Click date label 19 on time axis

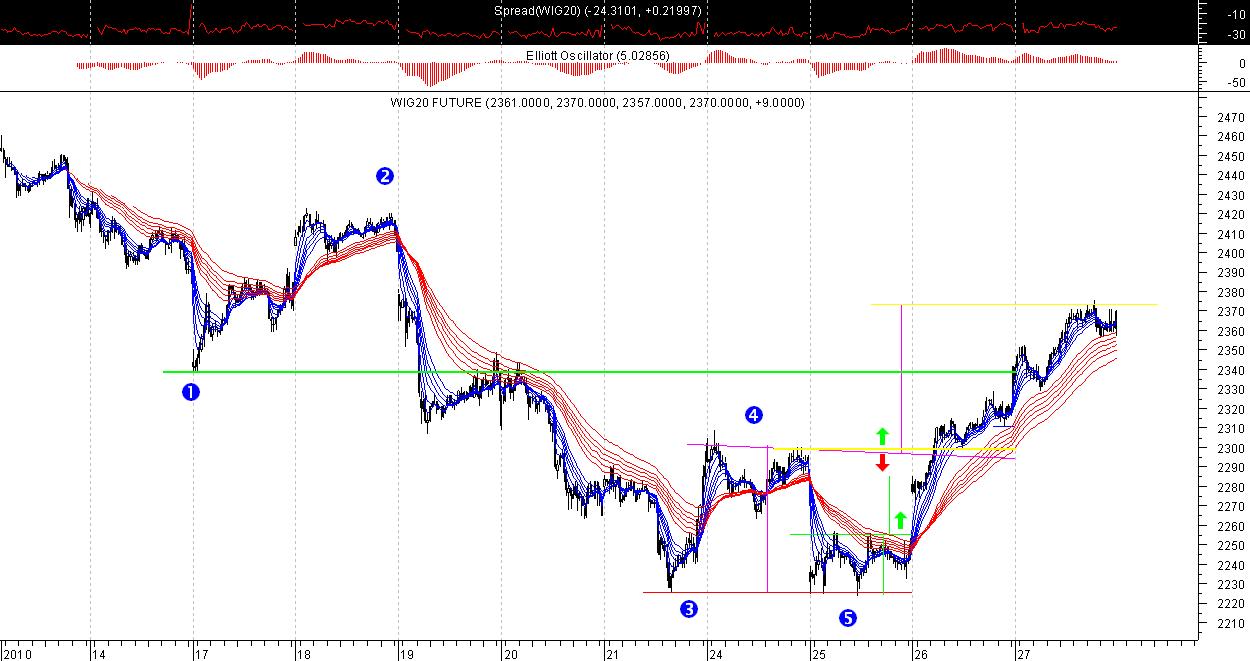[x=407, y=655]
